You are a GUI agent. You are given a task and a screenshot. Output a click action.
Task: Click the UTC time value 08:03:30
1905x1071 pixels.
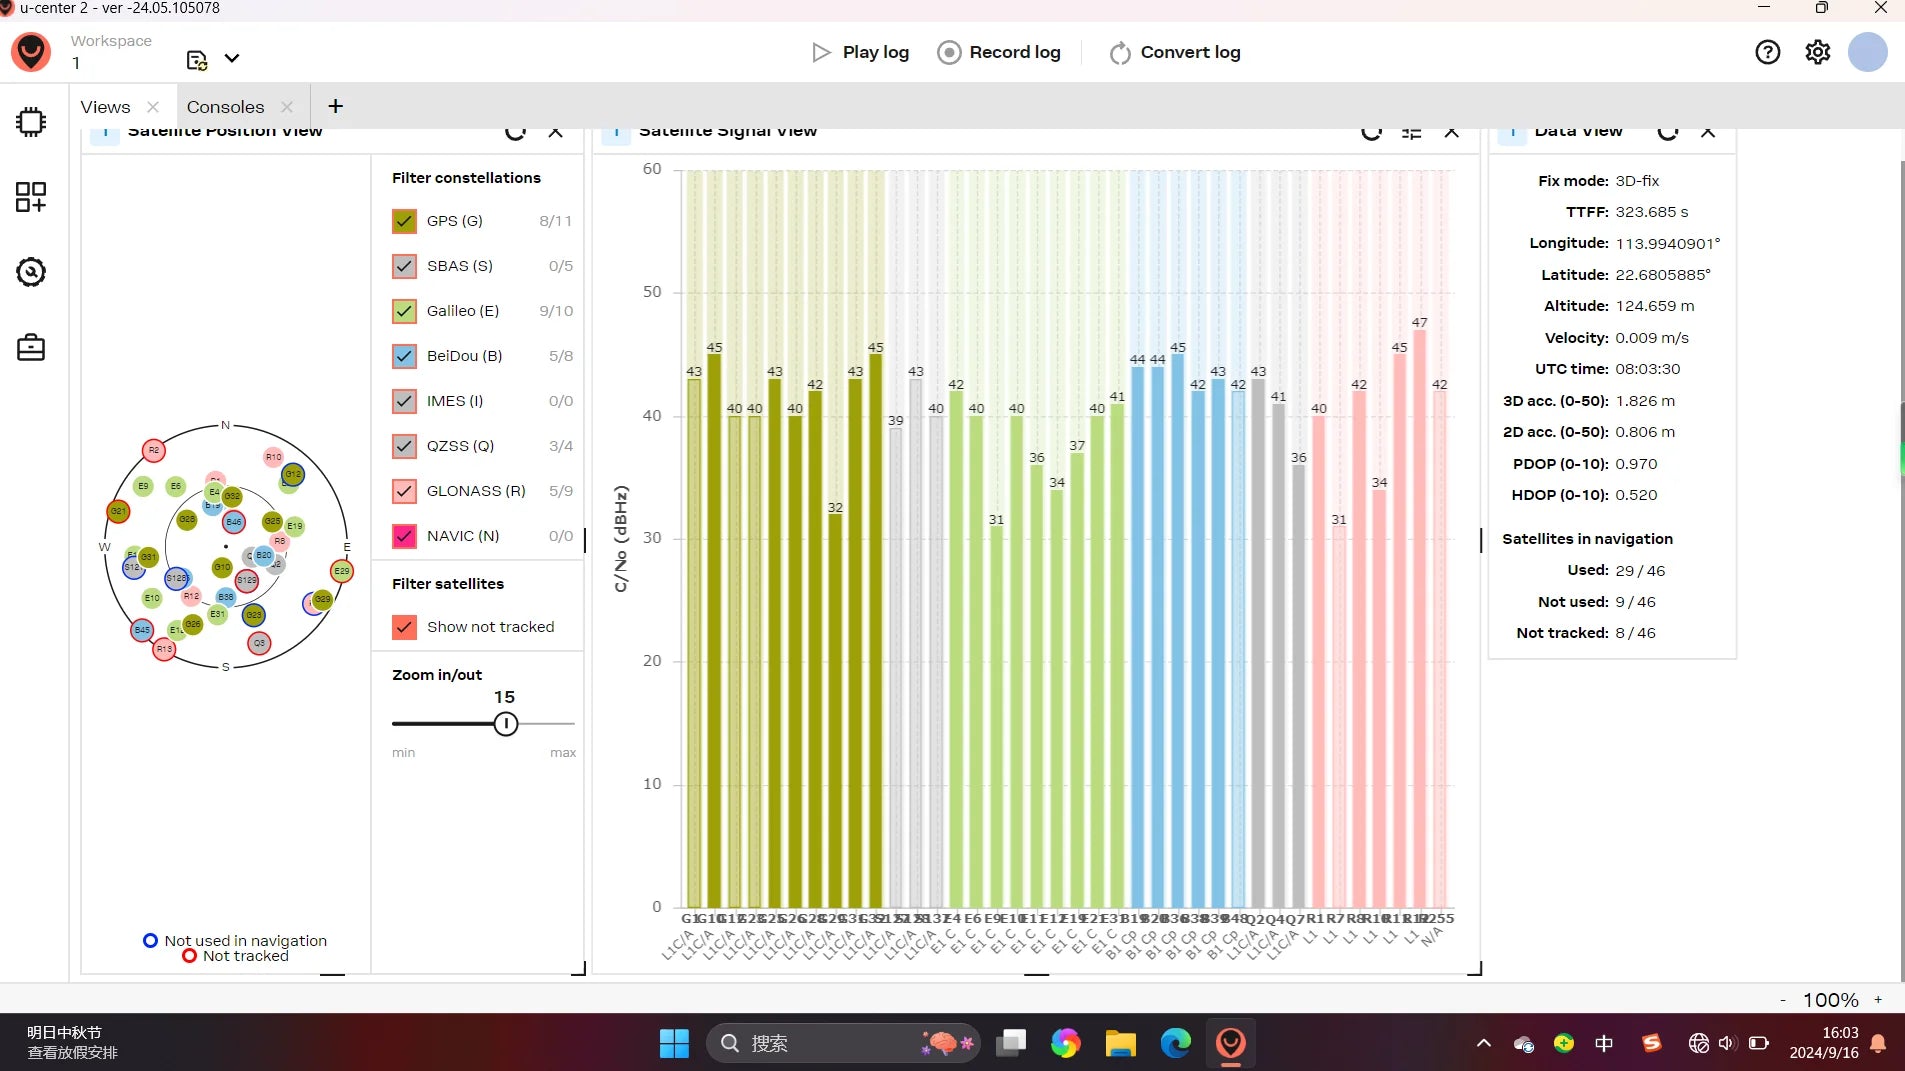click(1648, 369)
